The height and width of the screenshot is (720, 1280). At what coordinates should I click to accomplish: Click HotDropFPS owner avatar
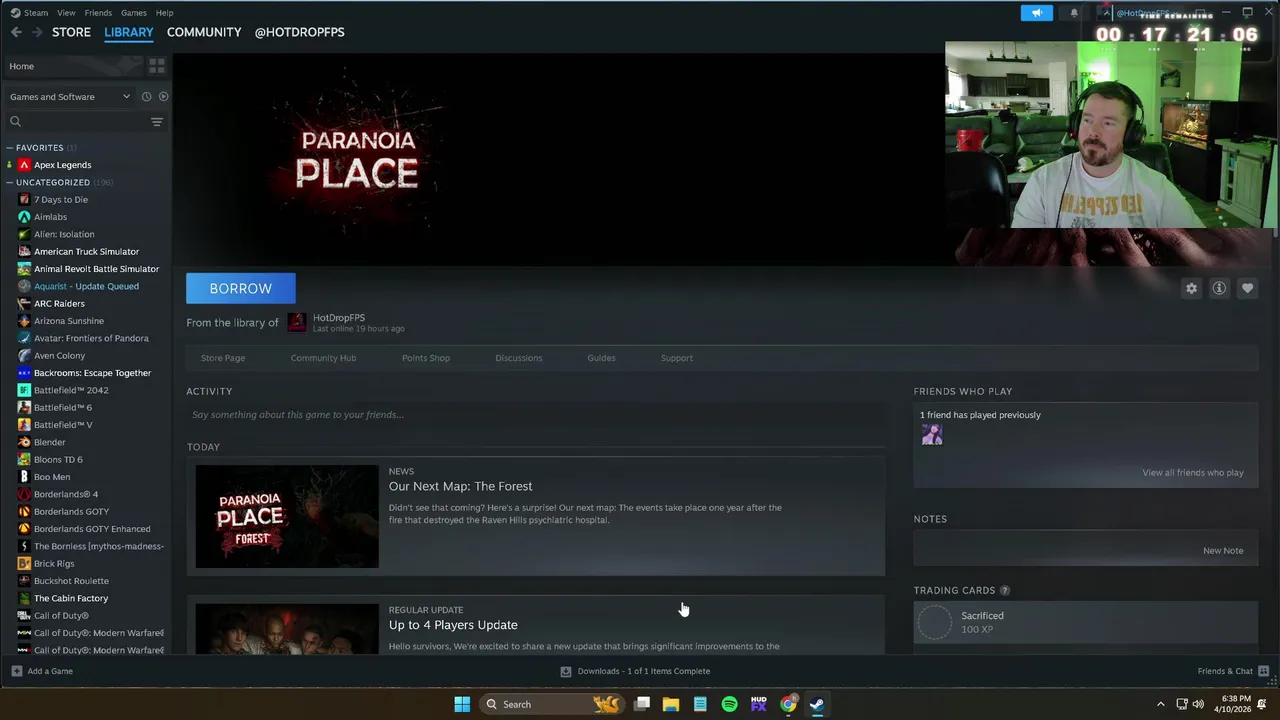pos(297,322)
